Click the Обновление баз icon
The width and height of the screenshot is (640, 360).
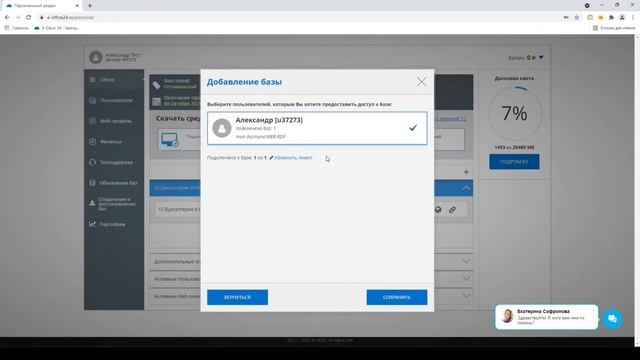coord(93,183)
